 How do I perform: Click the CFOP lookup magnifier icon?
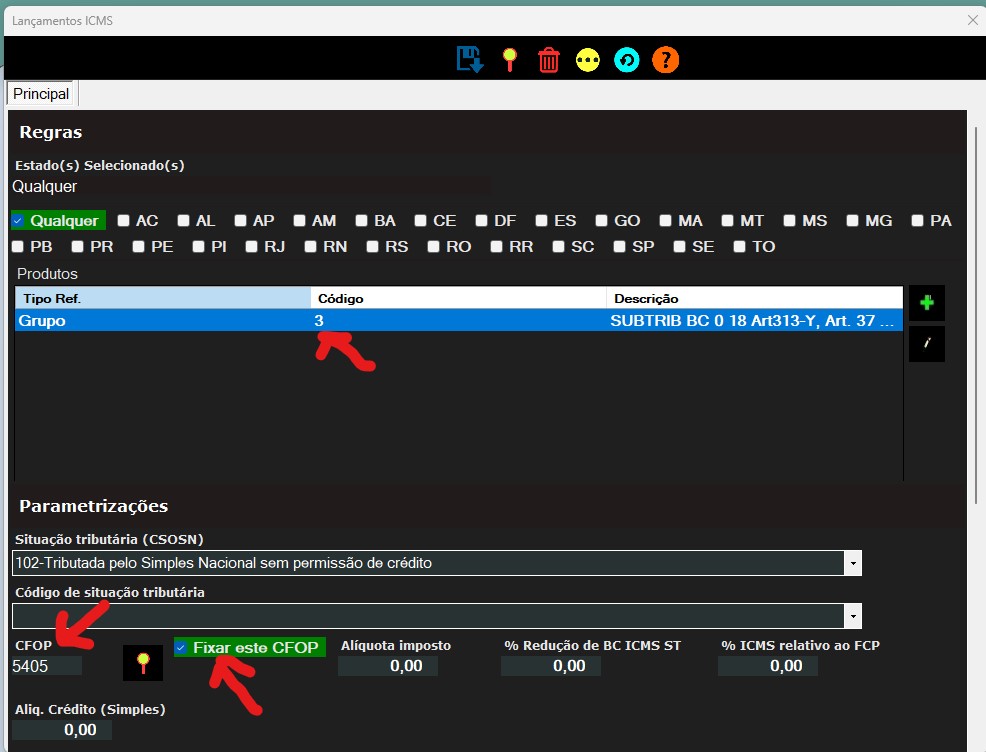click(x=143, y=663)
